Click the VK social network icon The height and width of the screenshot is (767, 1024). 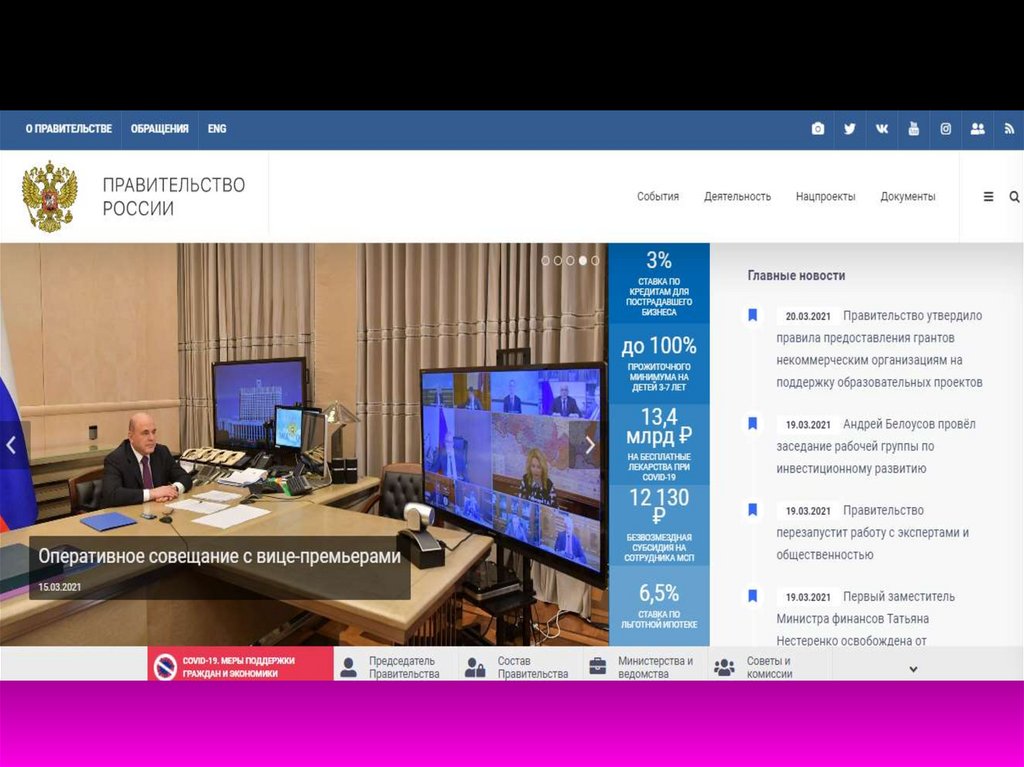tap(881, 129)
